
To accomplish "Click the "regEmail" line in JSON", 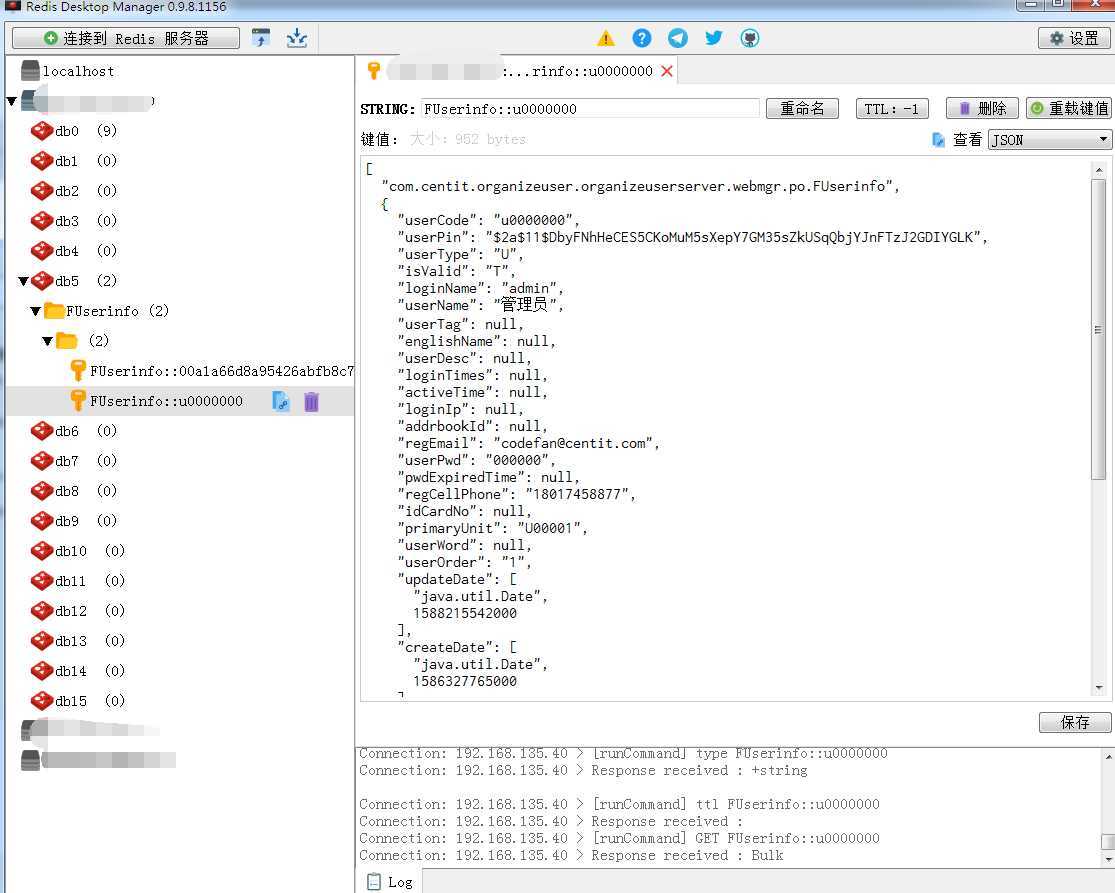I will pos(528,444).
